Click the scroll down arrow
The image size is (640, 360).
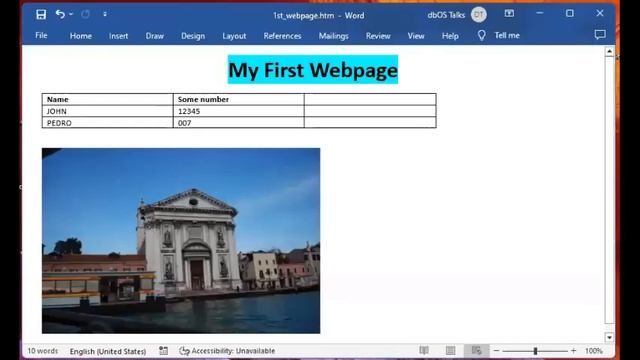coord(609,338)
